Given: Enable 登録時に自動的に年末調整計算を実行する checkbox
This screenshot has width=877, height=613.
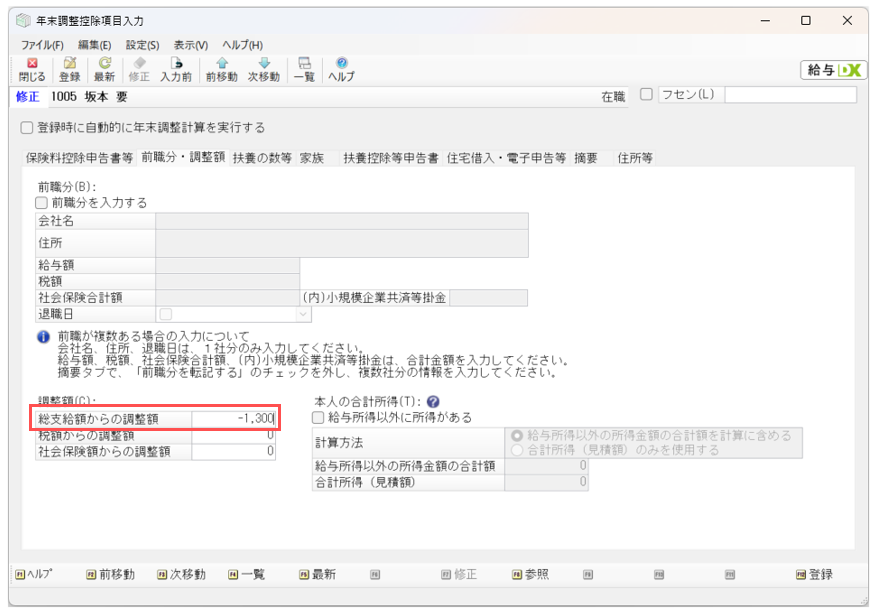Looking at the screenshot, I should click(x=28, y=128).
